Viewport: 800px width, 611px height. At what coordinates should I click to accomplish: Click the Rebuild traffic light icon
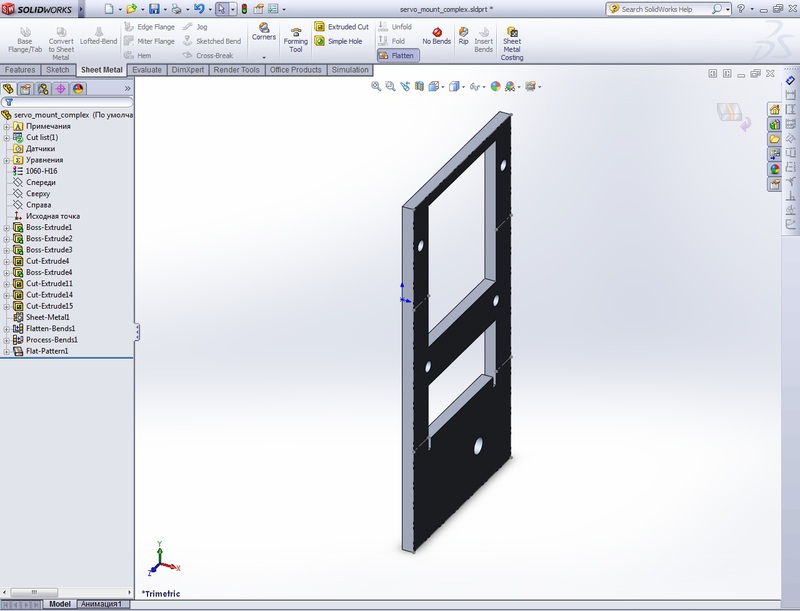pos(244,9)
